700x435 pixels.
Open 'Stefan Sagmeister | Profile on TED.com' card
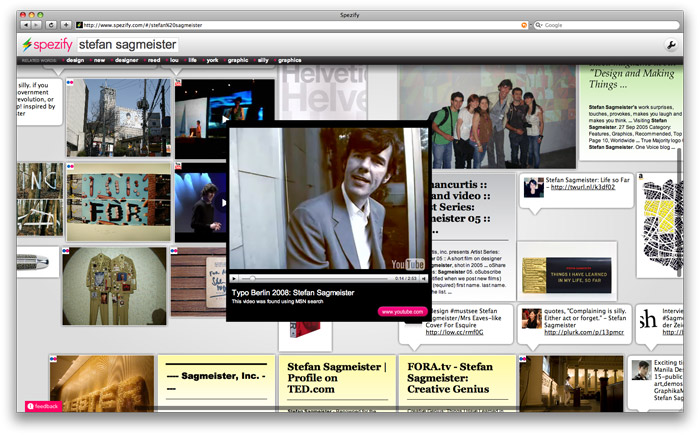pyautogui.click(x=338, y=383)
